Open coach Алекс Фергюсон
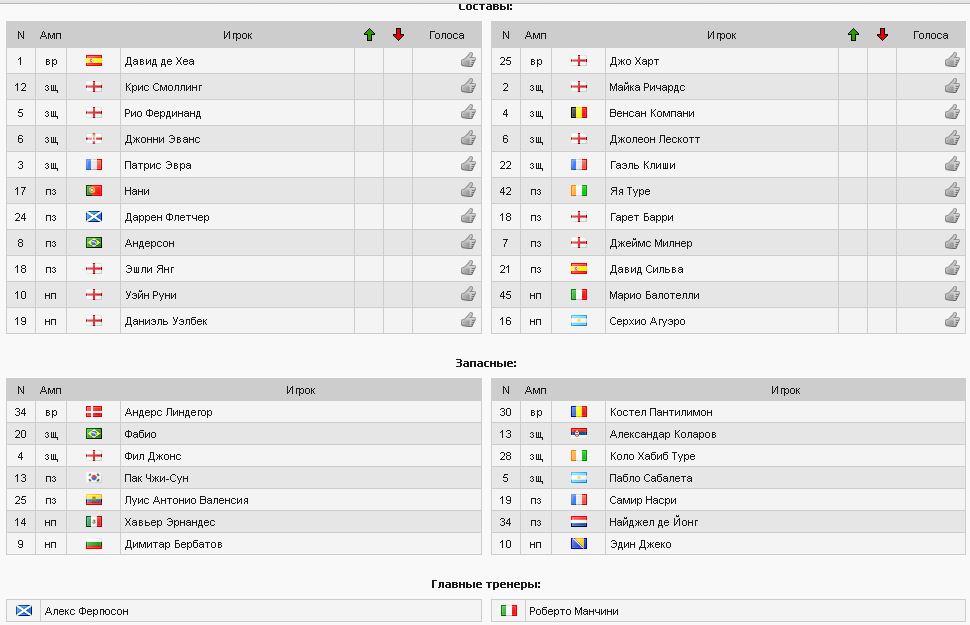Screen dimensions: 970x625 click(x=86, y=611)
